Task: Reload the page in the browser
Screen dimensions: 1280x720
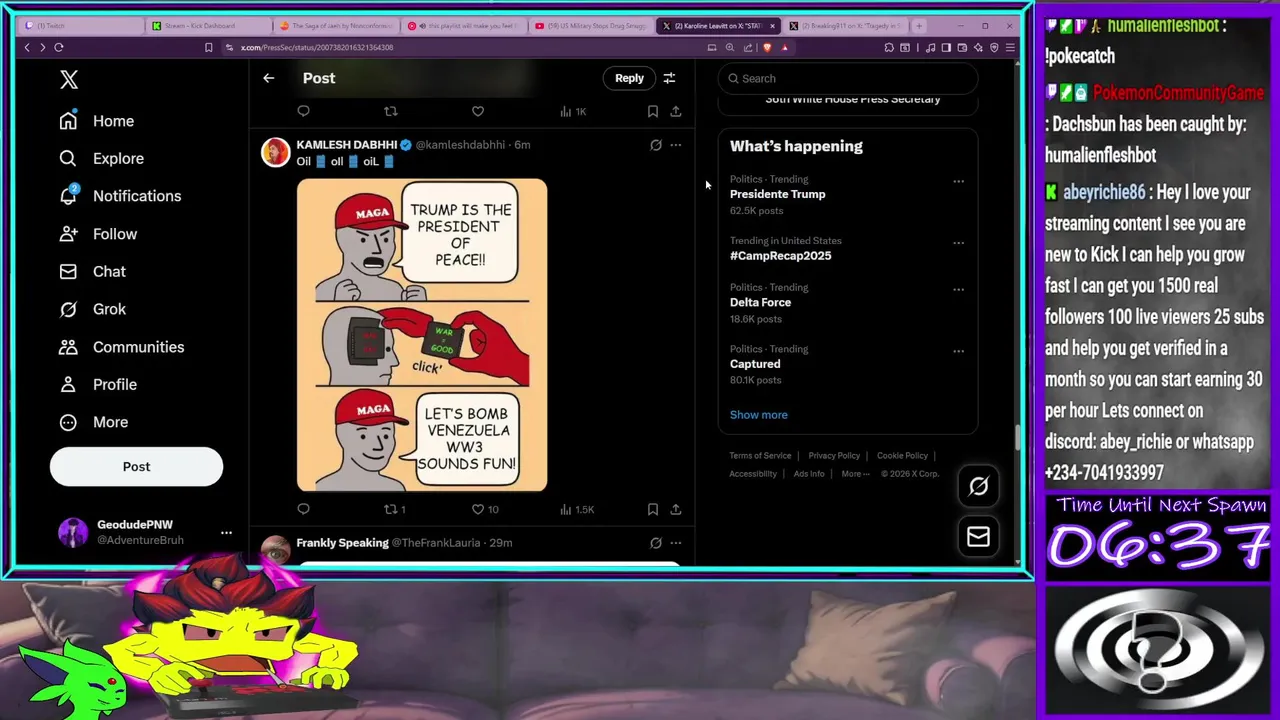Action: click(x=59, y=47)
